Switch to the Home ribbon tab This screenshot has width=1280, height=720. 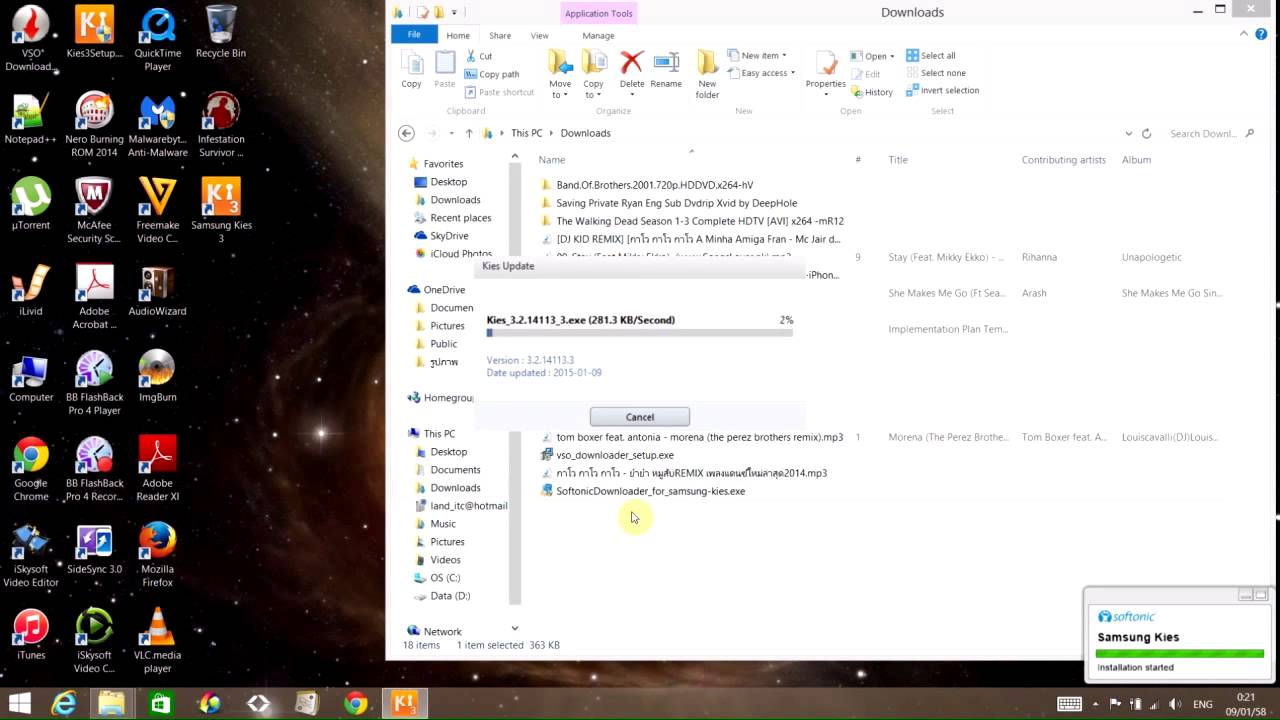pos(458,35)
